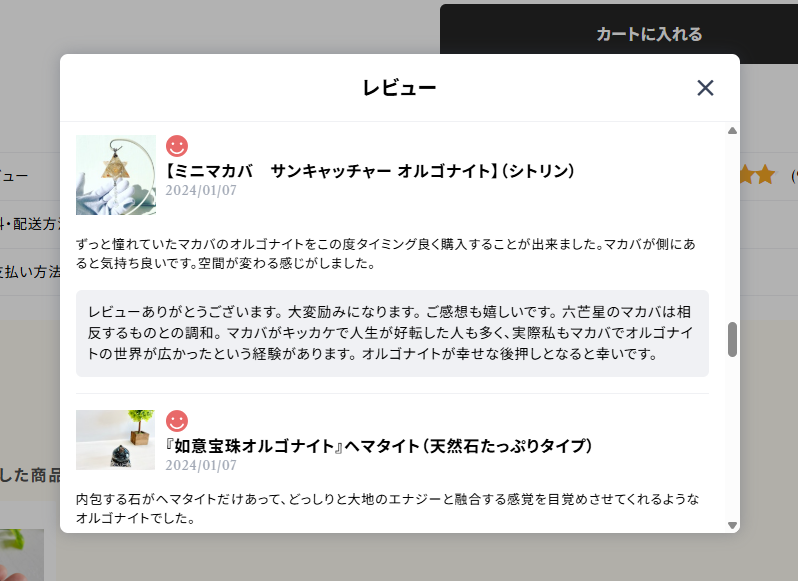
Task: Click the smiley face icon on the 如意宝珠オルゴナイト review
Action: [177, 421]
